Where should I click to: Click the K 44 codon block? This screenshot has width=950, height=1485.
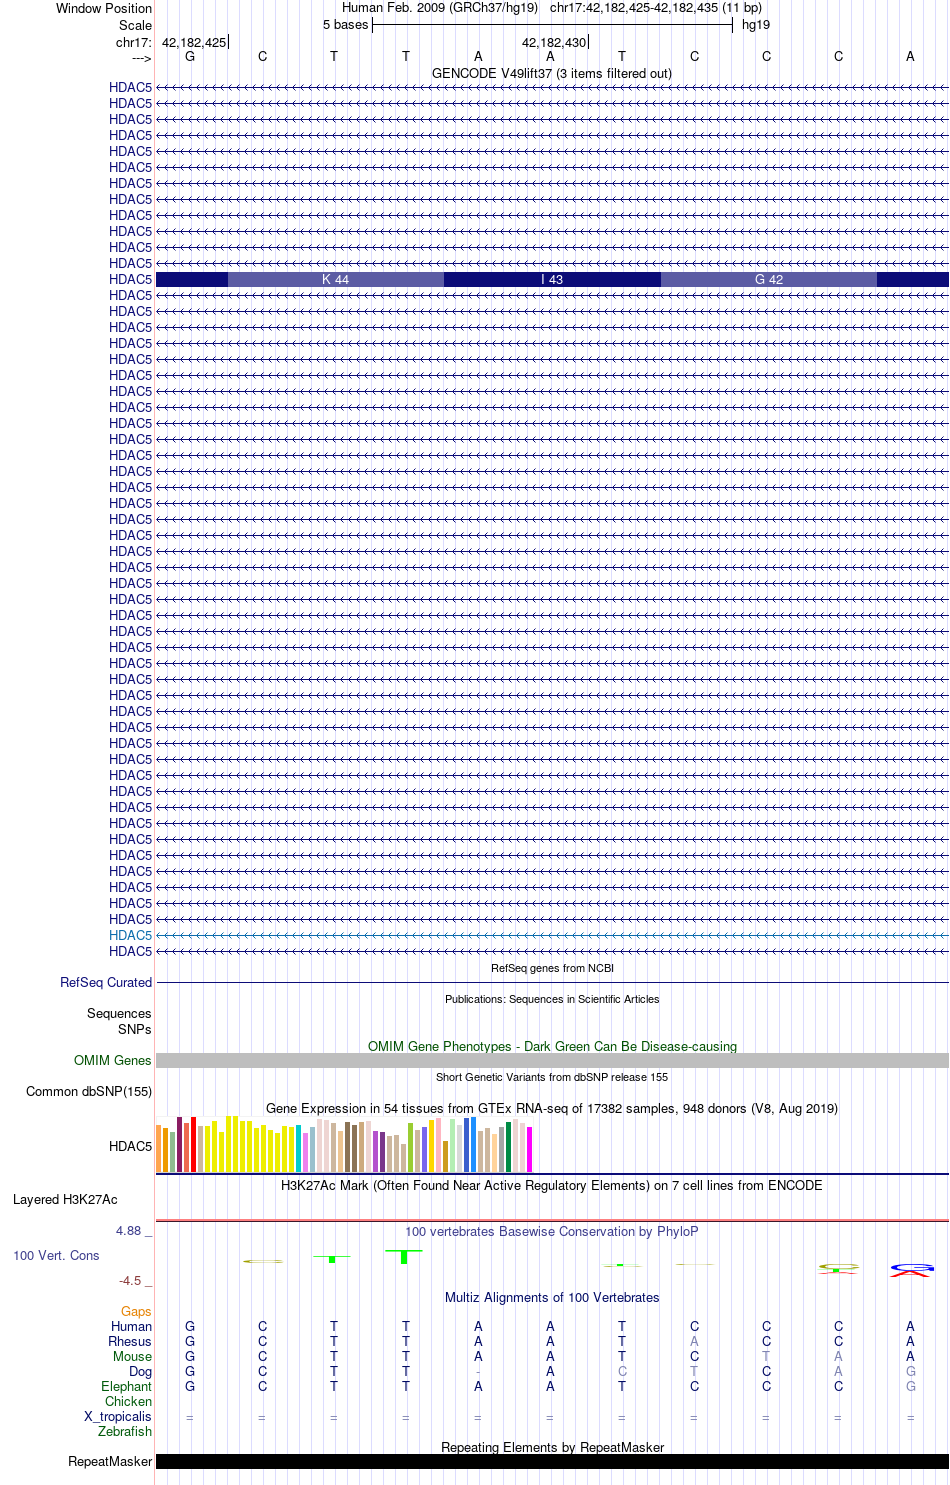(336, 280)
